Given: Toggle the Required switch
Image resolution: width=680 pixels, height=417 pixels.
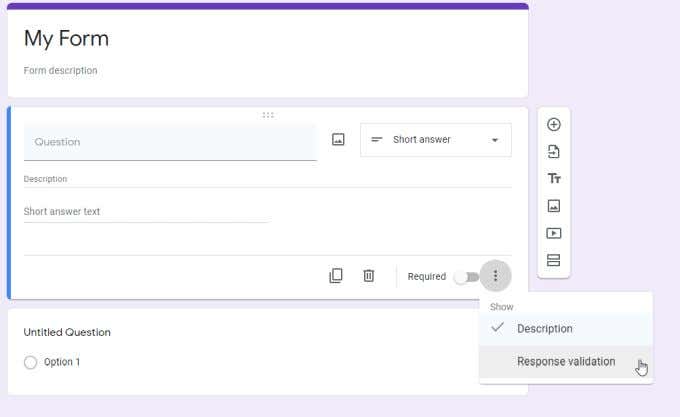Looking at the screenshot, I should coord(466,277).
